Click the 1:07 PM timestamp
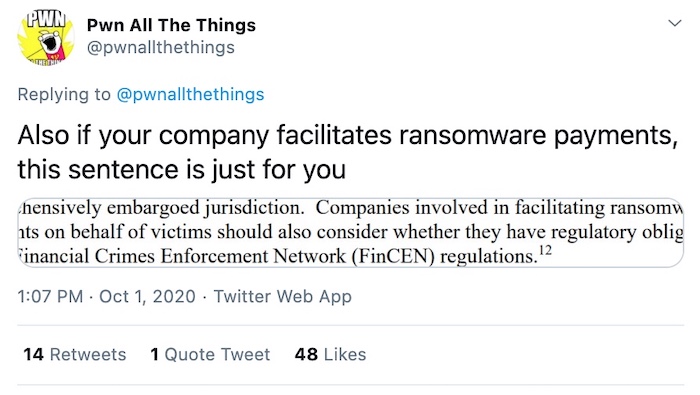This screenshot has height=395, width=700. point(50,296)
